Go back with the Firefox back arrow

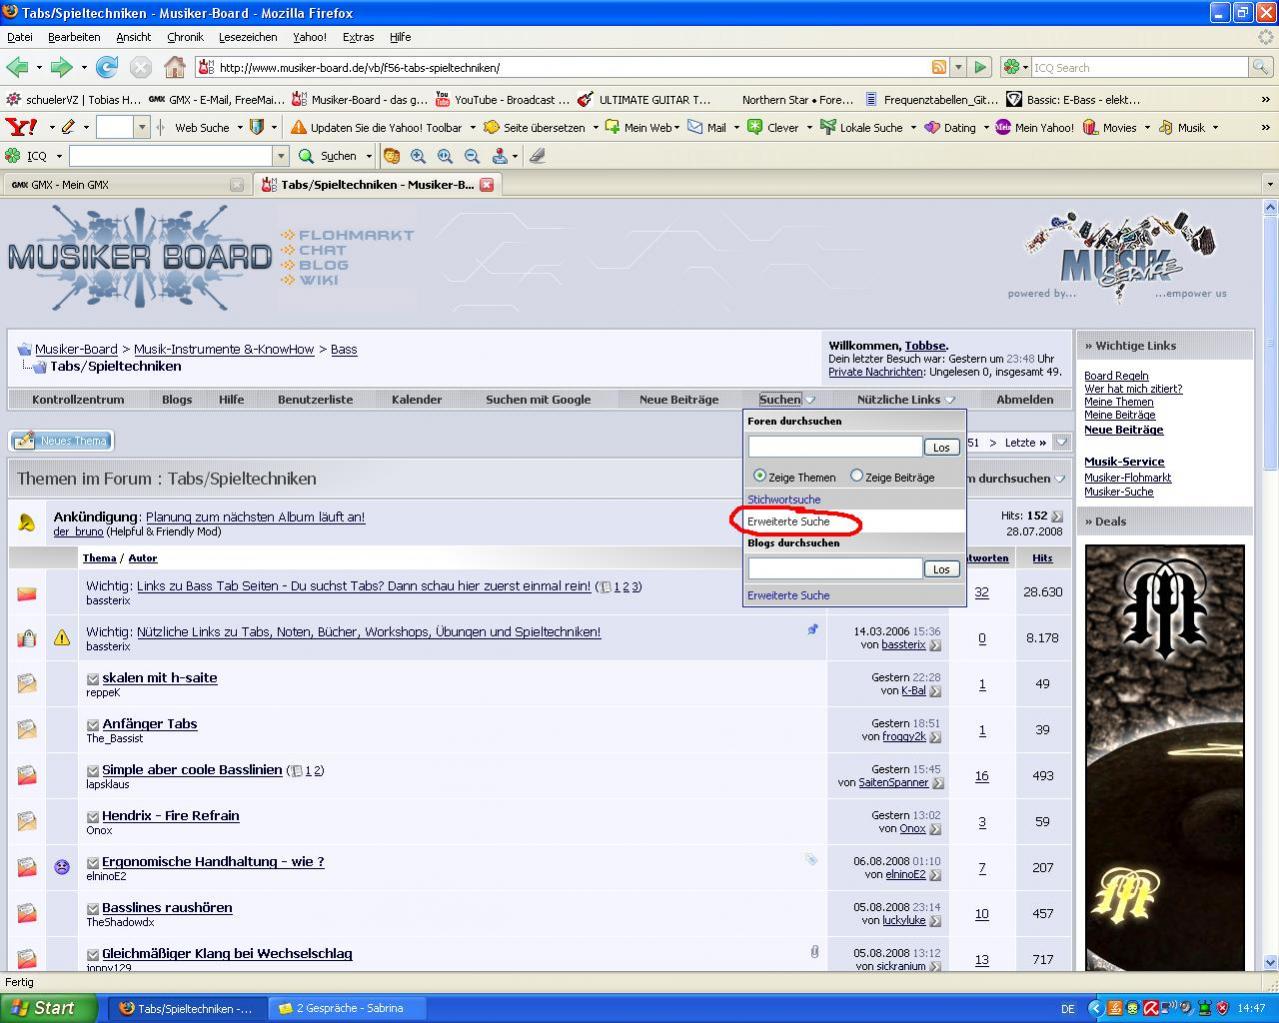tap(17, 67)
